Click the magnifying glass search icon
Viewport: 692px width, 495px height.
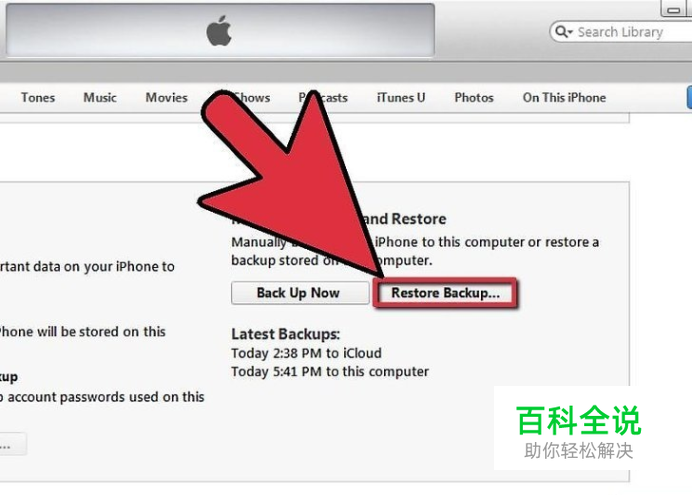pyautogui.click(x=560, y=32)
